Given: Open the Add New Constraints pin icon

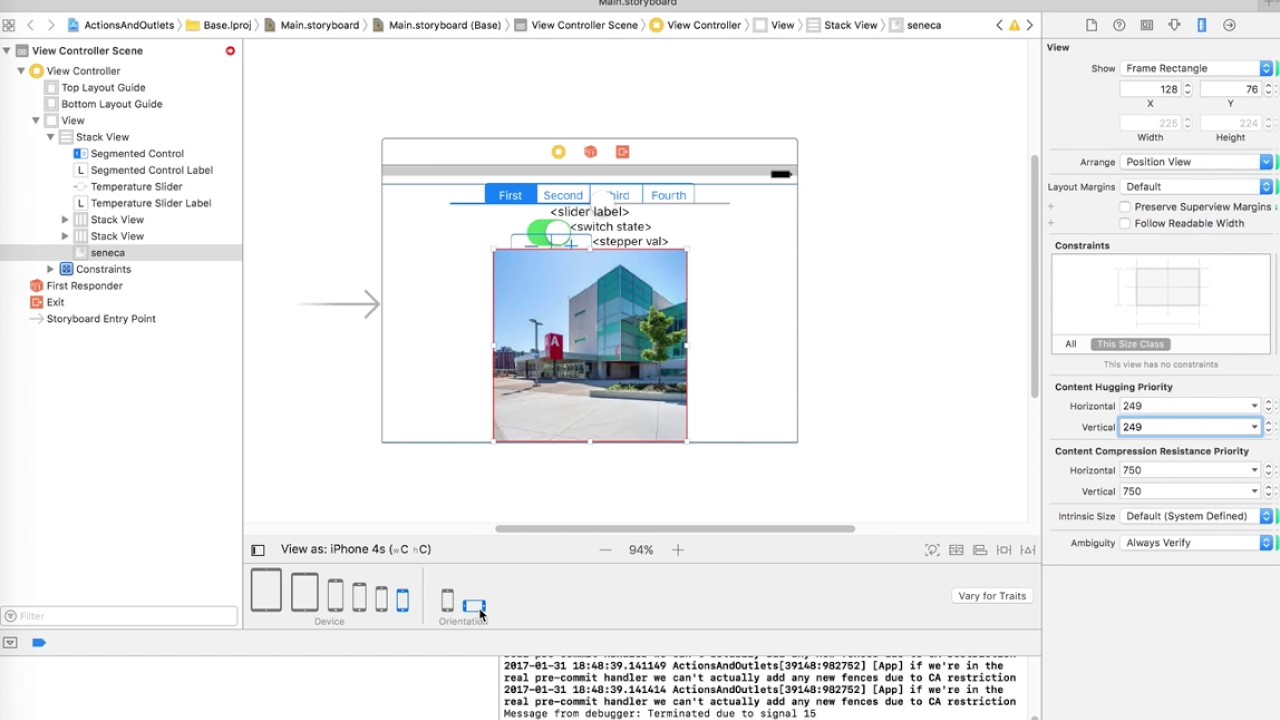Looking at the screenshot, I should pos(1004,550).
